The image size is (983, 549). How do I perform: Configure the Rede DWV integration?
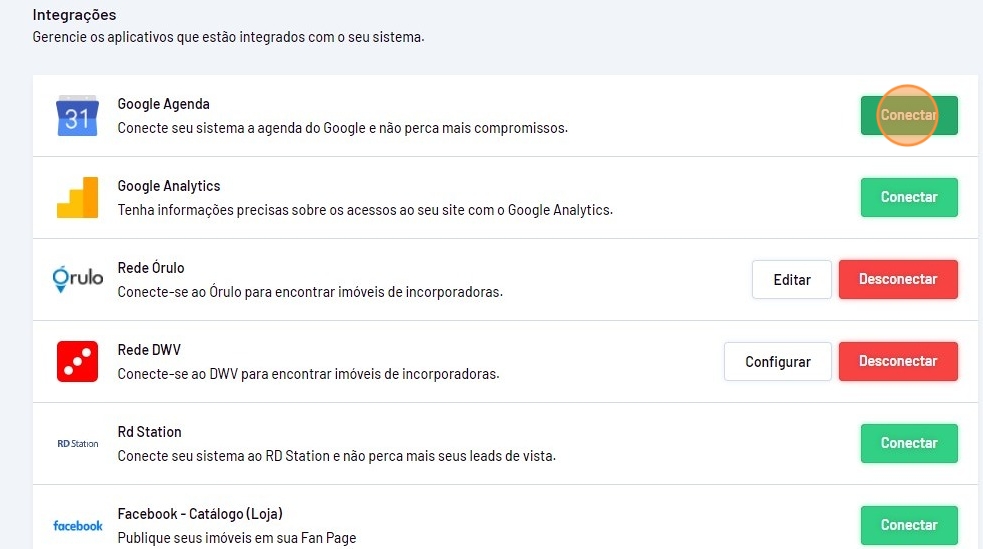tap(777, 361)
